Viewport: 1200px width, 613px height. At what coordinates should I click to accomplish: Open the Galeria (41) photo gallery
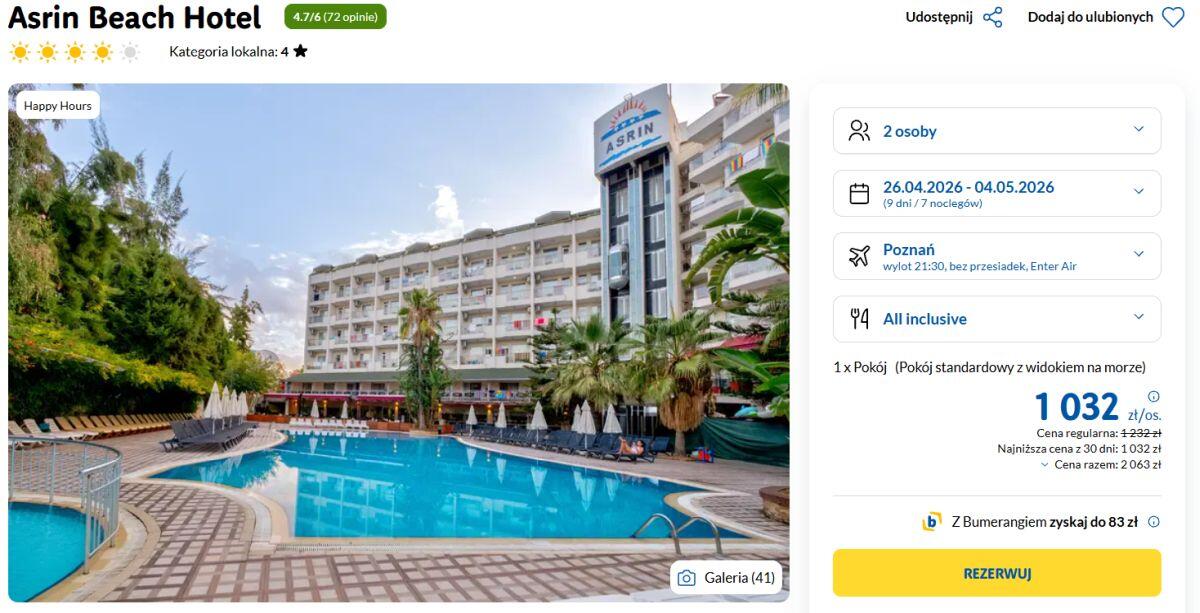(x=726, y=577)
